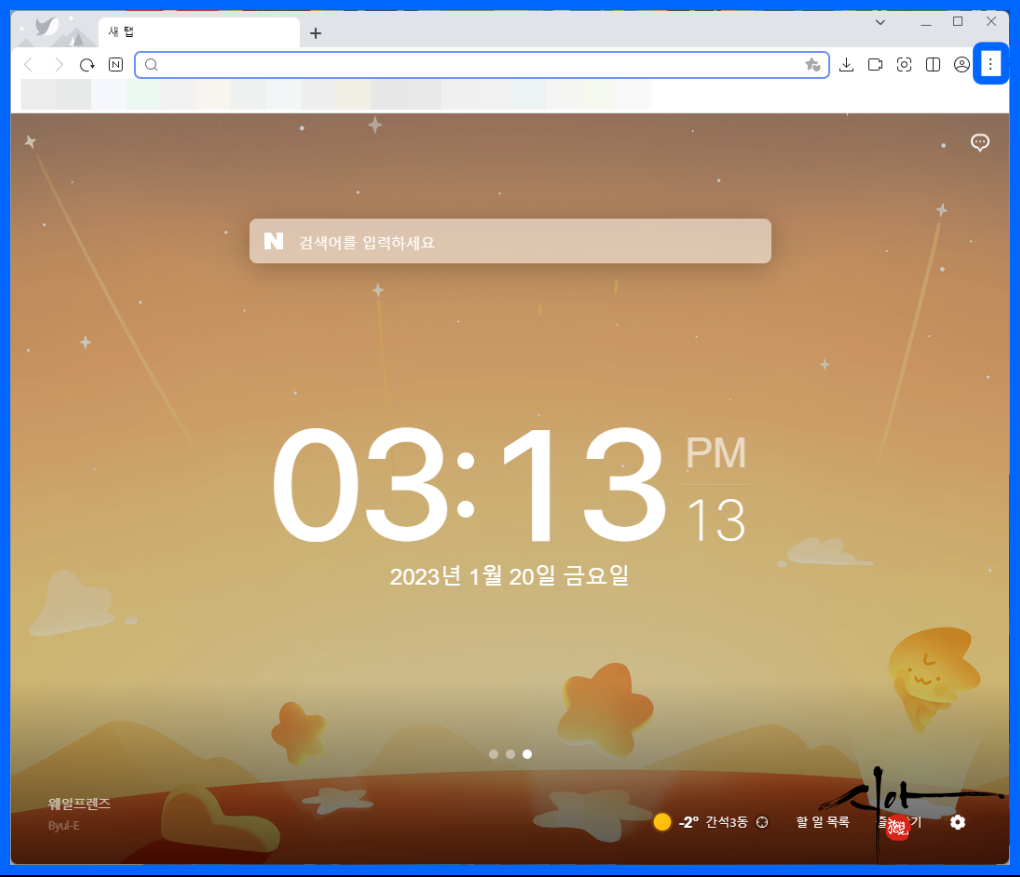Select the 새 탭 tab
Image resolution: width=1020 pixels, height=877 pixels.
tap(199, 32)
